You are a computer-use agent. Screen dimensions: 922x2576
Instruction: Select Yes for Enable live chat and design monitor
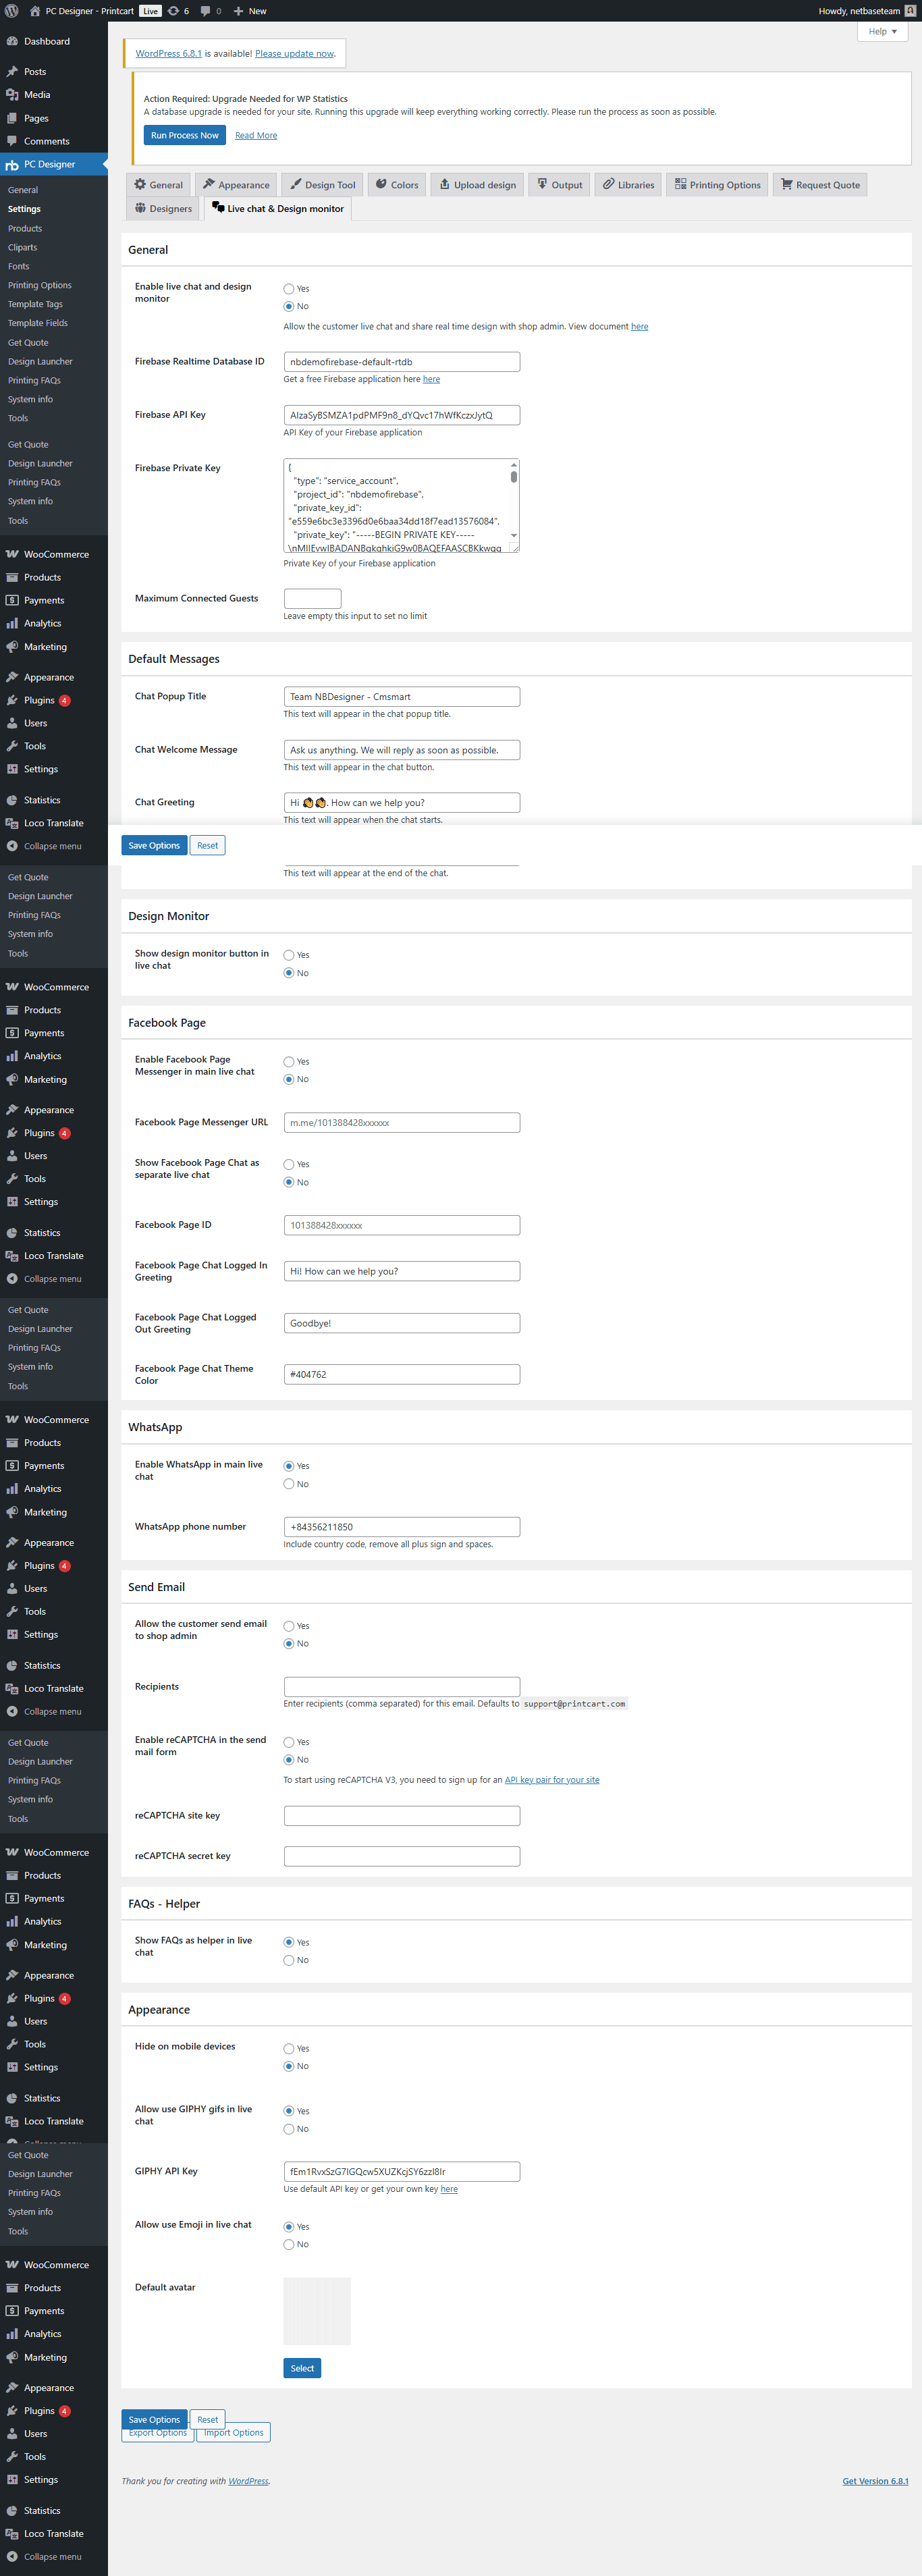289,289
